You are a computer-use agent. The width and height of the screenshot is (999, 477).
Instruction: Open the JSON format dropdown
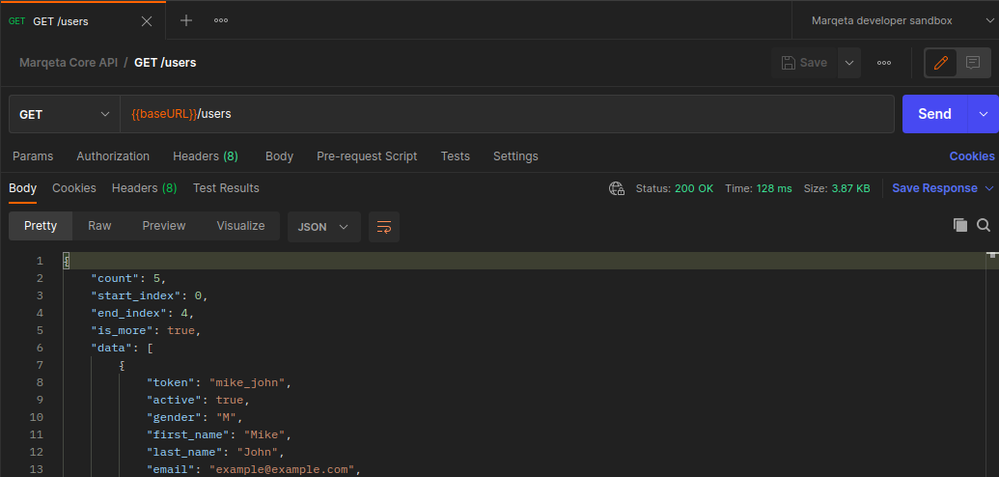pyautogui.click(x=324, y=227)
